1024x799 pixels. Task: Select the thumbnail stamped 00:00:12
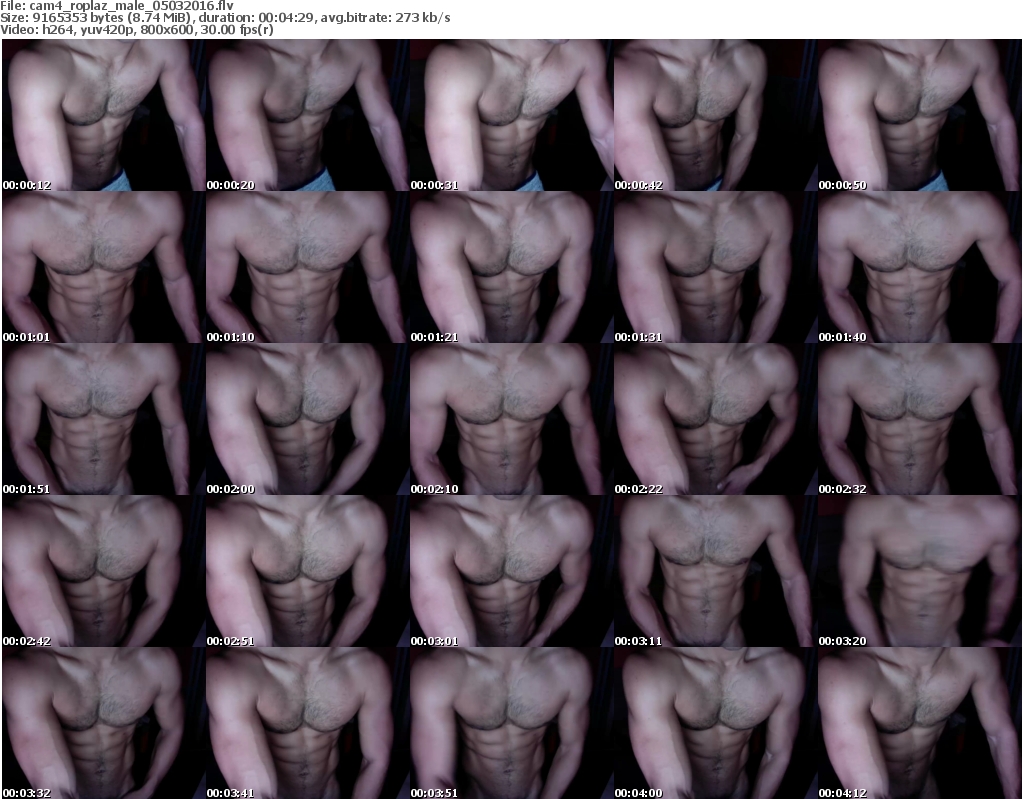(x=104, y=115)
